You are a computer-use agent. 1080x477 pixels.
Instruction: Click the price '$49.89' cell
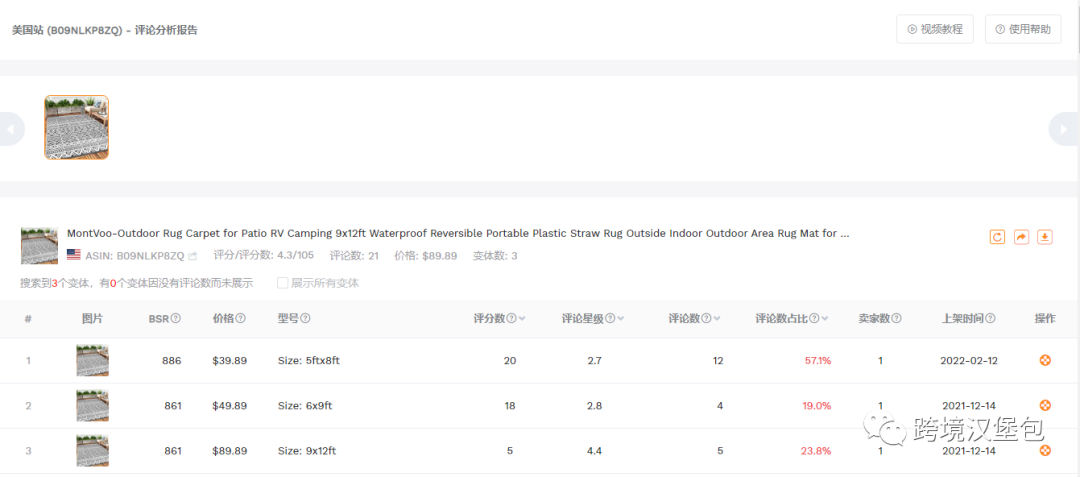click(x=229, y=405)
